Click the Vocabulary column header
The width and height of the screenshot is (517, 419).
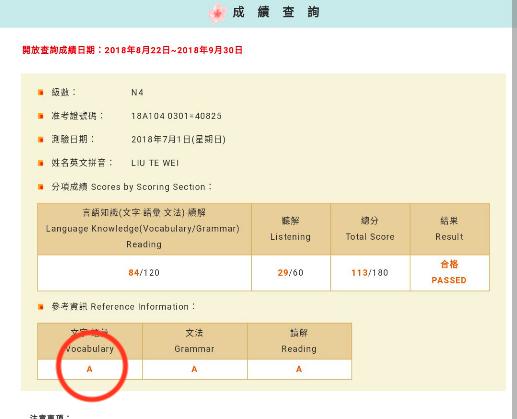coord(90,341)
